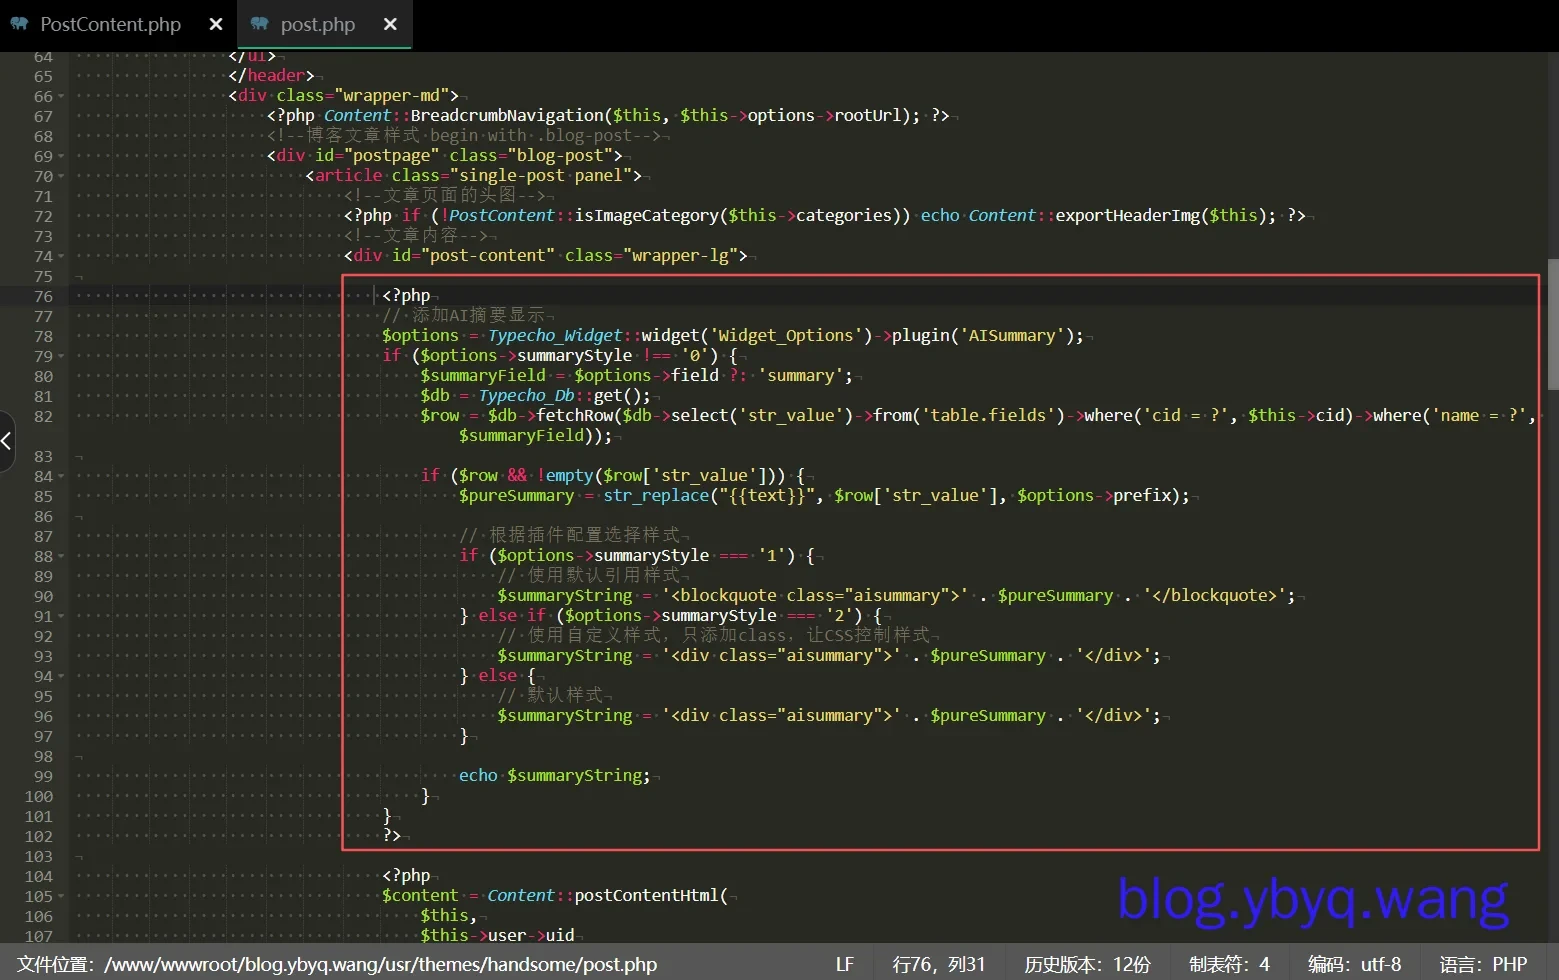Select line number 99 in gutter
1559x980 pixels.
click(43, 776)
